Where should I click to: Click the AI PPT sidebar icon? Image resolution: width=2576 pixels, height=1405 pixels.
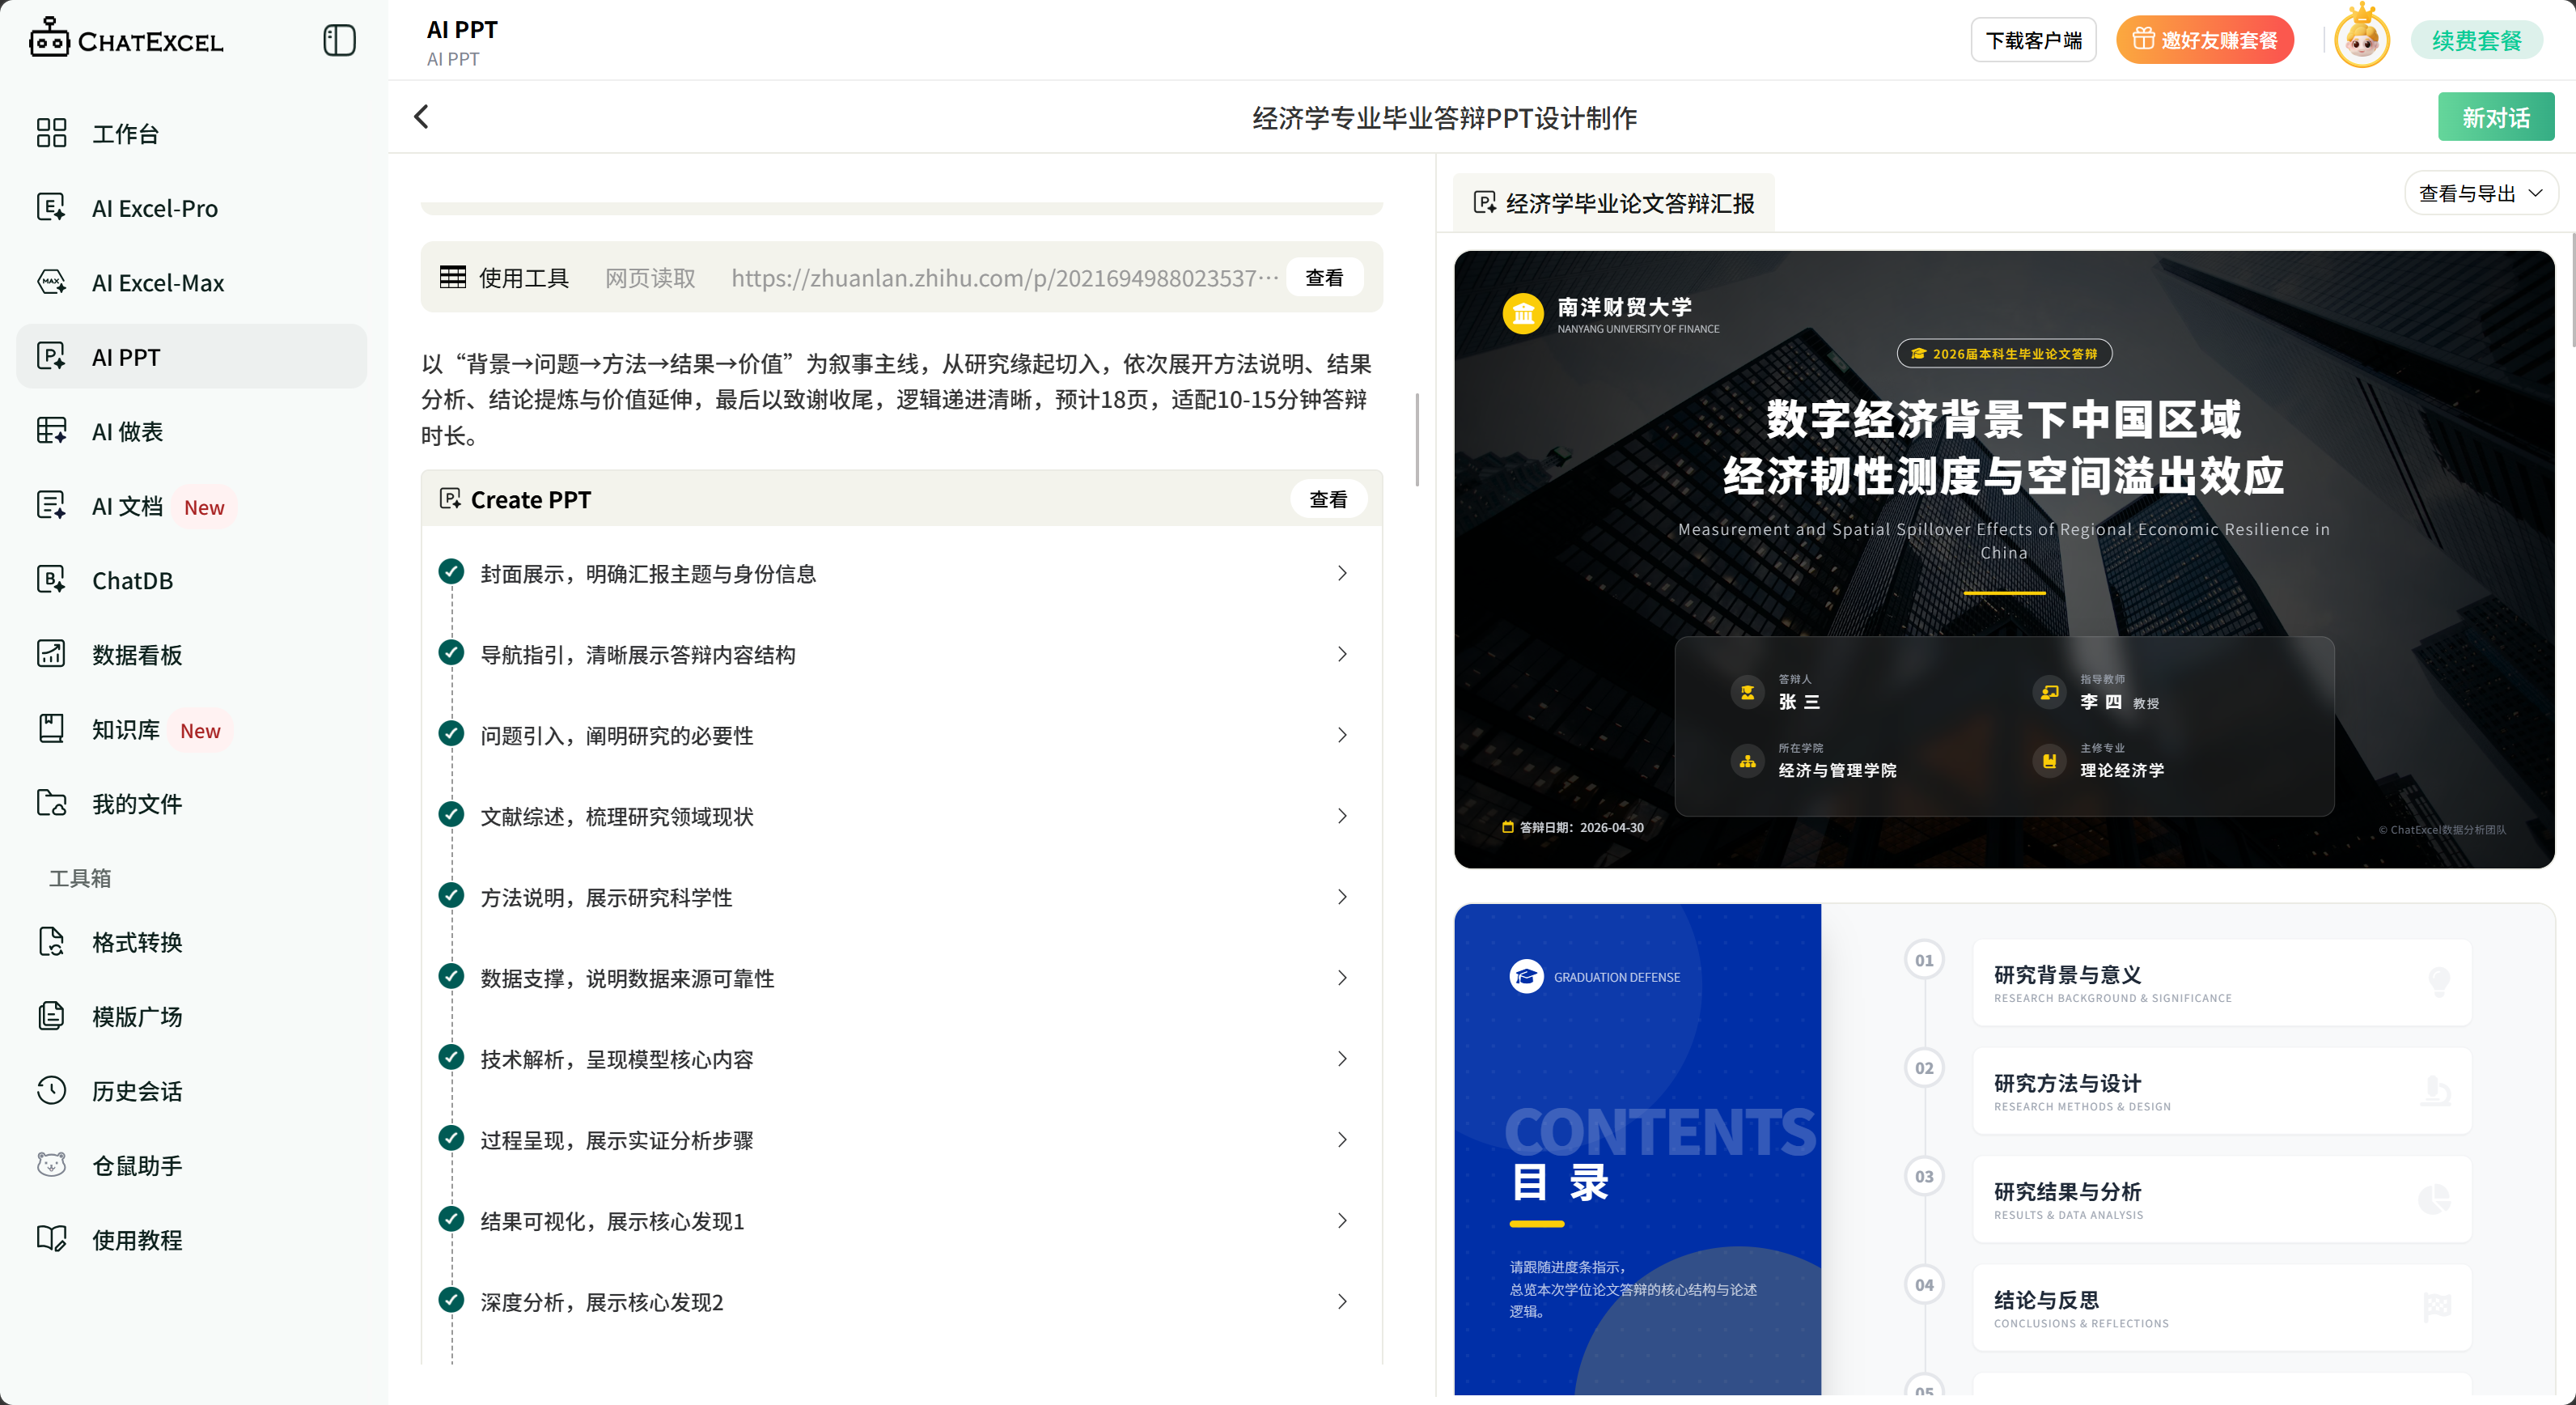coord(51,356)
